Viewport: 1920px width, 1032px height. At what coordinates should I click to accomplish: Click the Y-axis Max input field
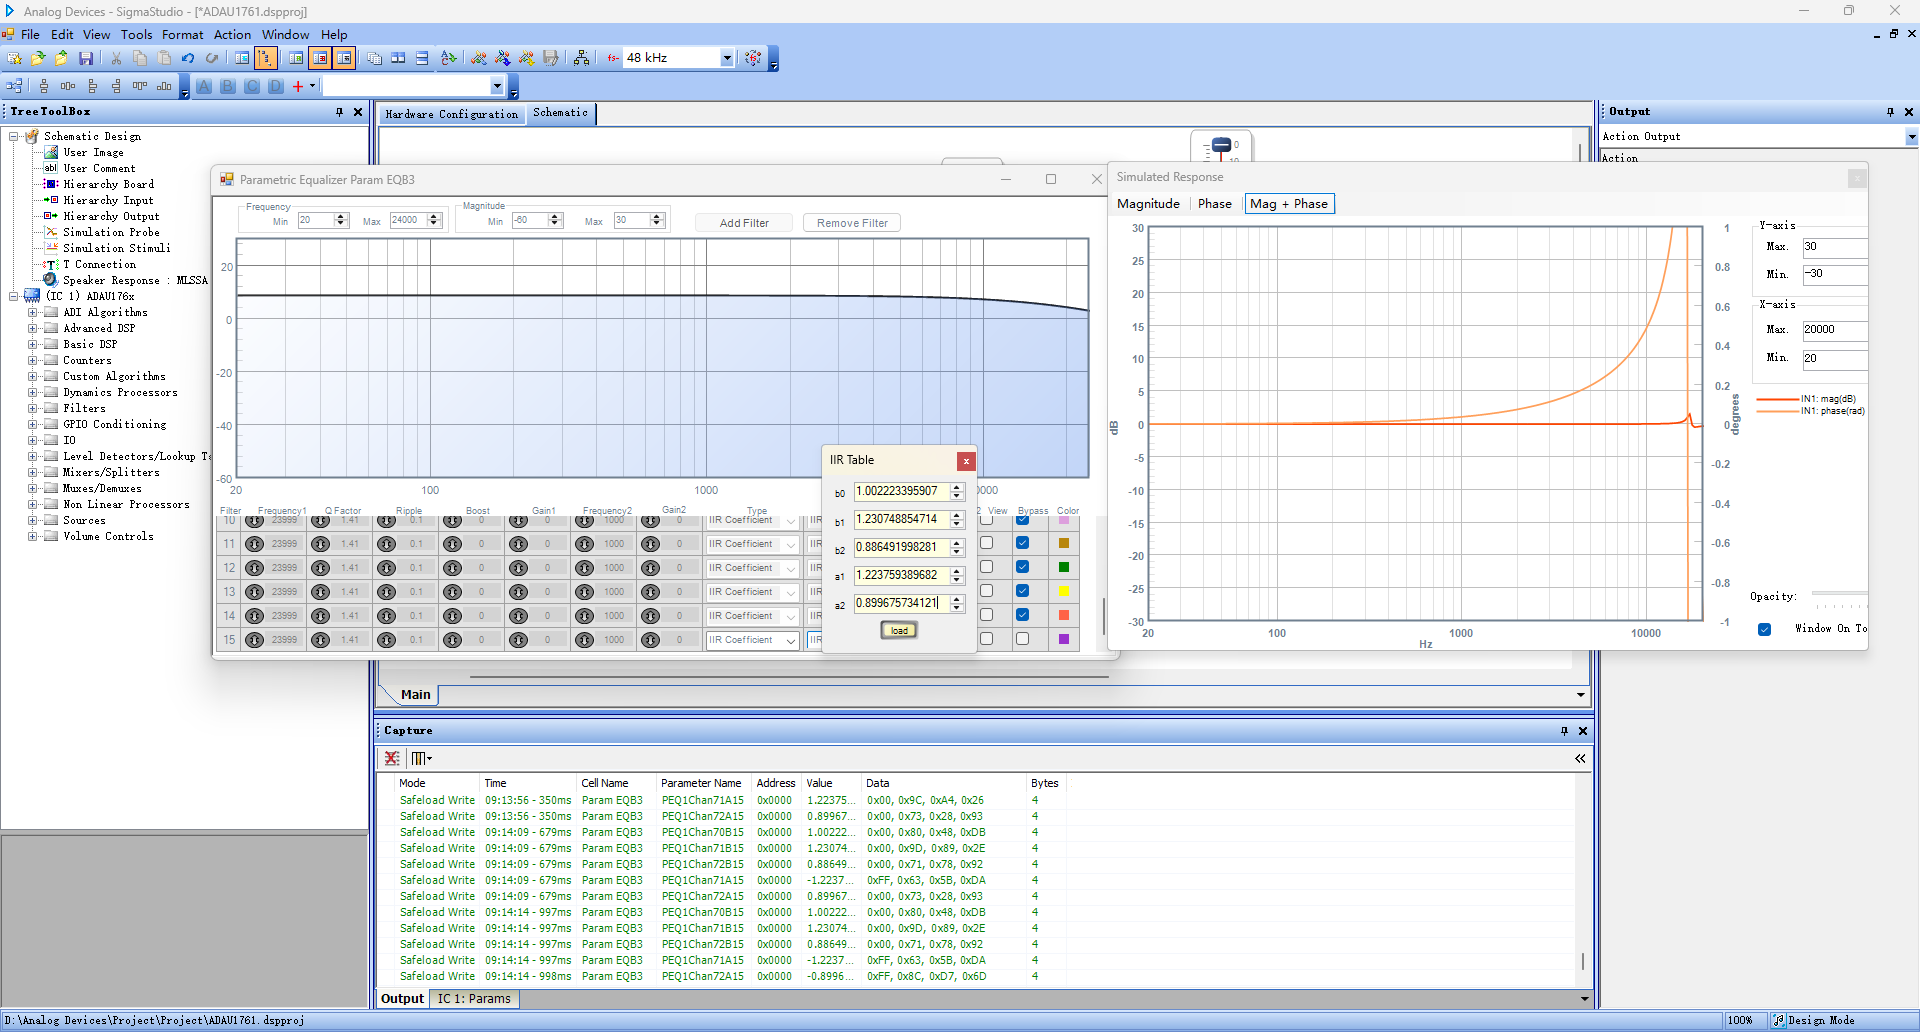point(1834,246)
